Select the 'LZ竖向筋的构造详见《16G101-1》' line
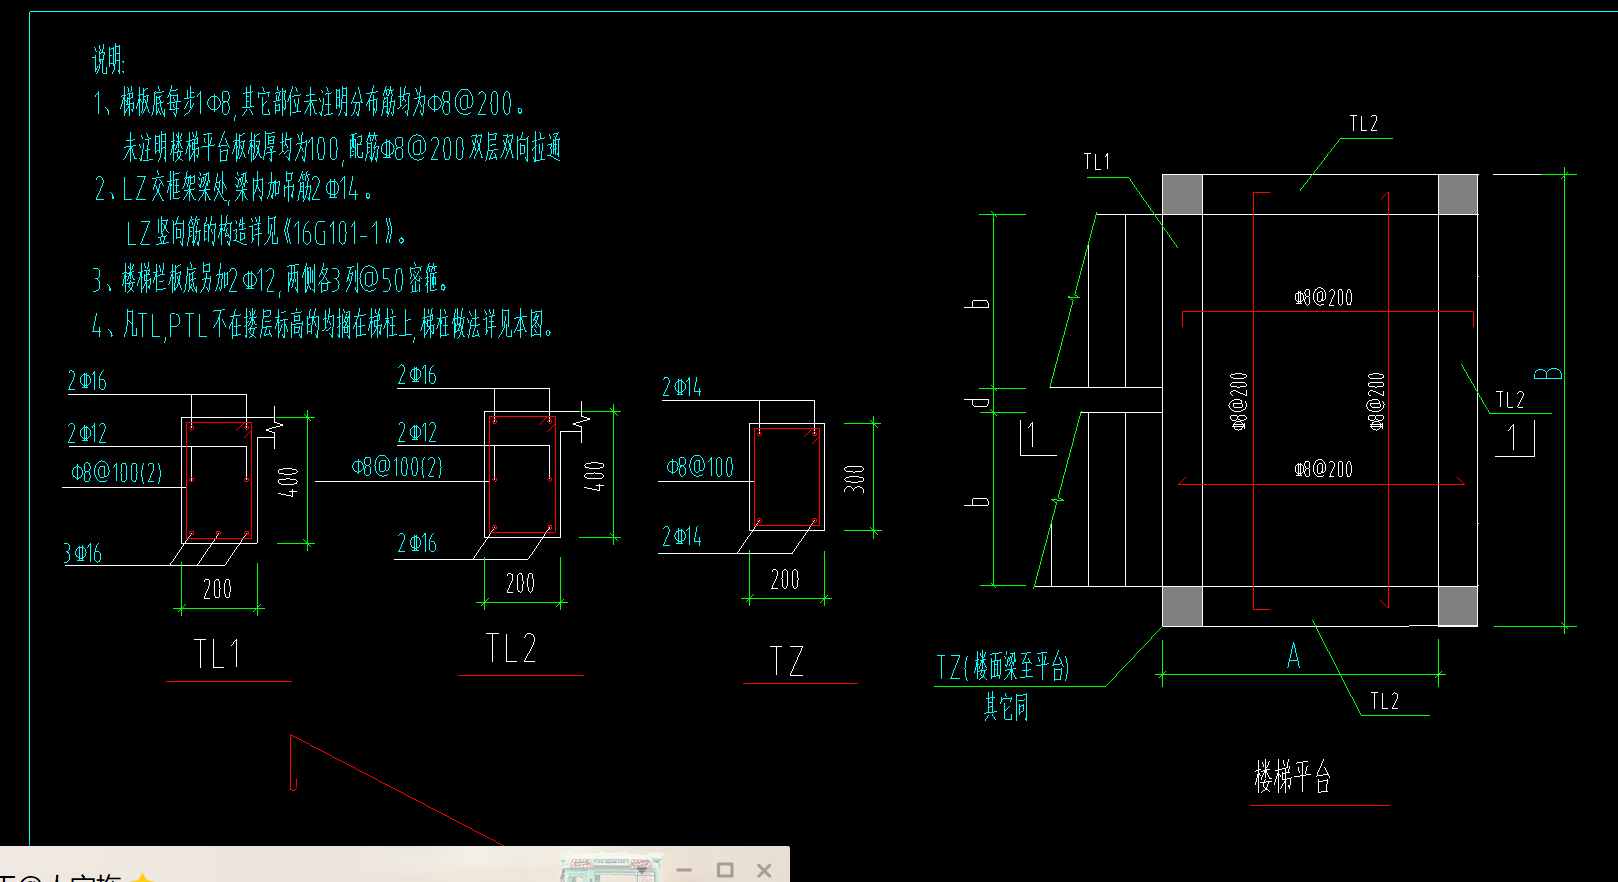 [266, 234]
